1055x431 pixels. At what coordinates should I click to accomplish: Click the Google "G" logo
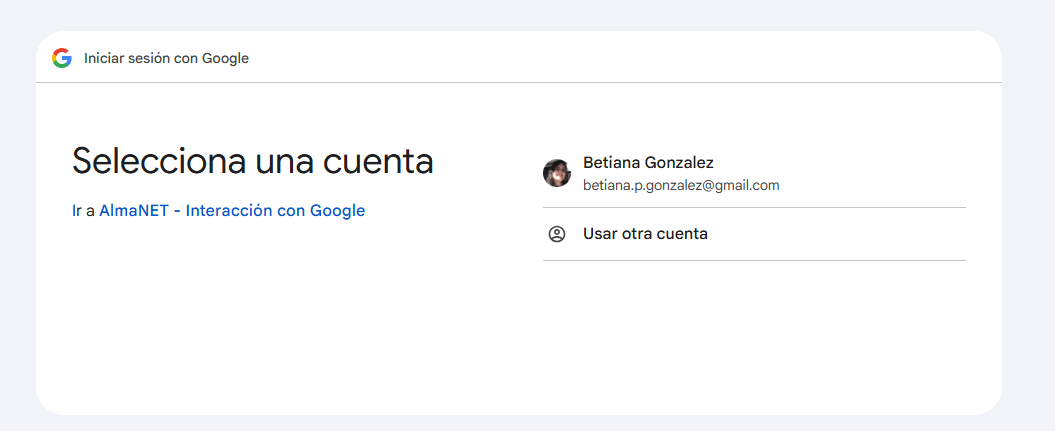62,58
